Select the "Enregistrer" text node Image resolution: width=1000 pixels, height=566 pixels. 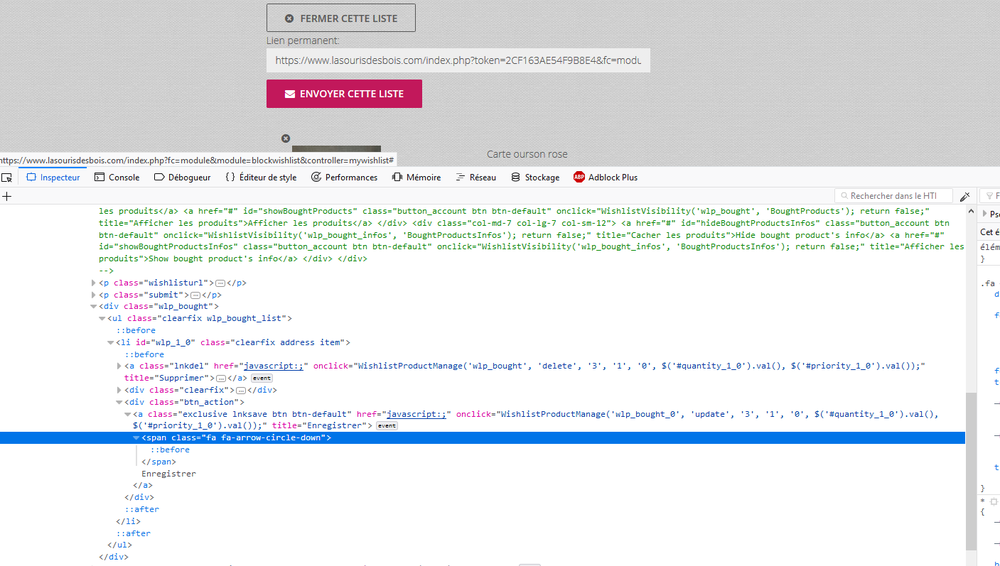tap(168, 473)
